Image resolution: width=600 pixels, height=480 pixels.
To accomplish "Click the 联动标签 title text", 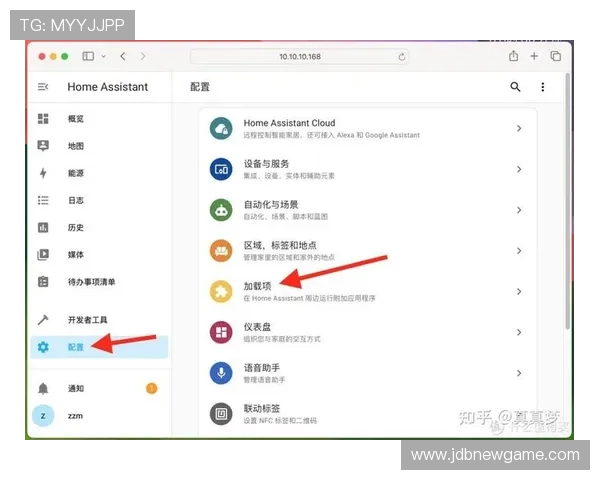I will [x=262, y=408].
